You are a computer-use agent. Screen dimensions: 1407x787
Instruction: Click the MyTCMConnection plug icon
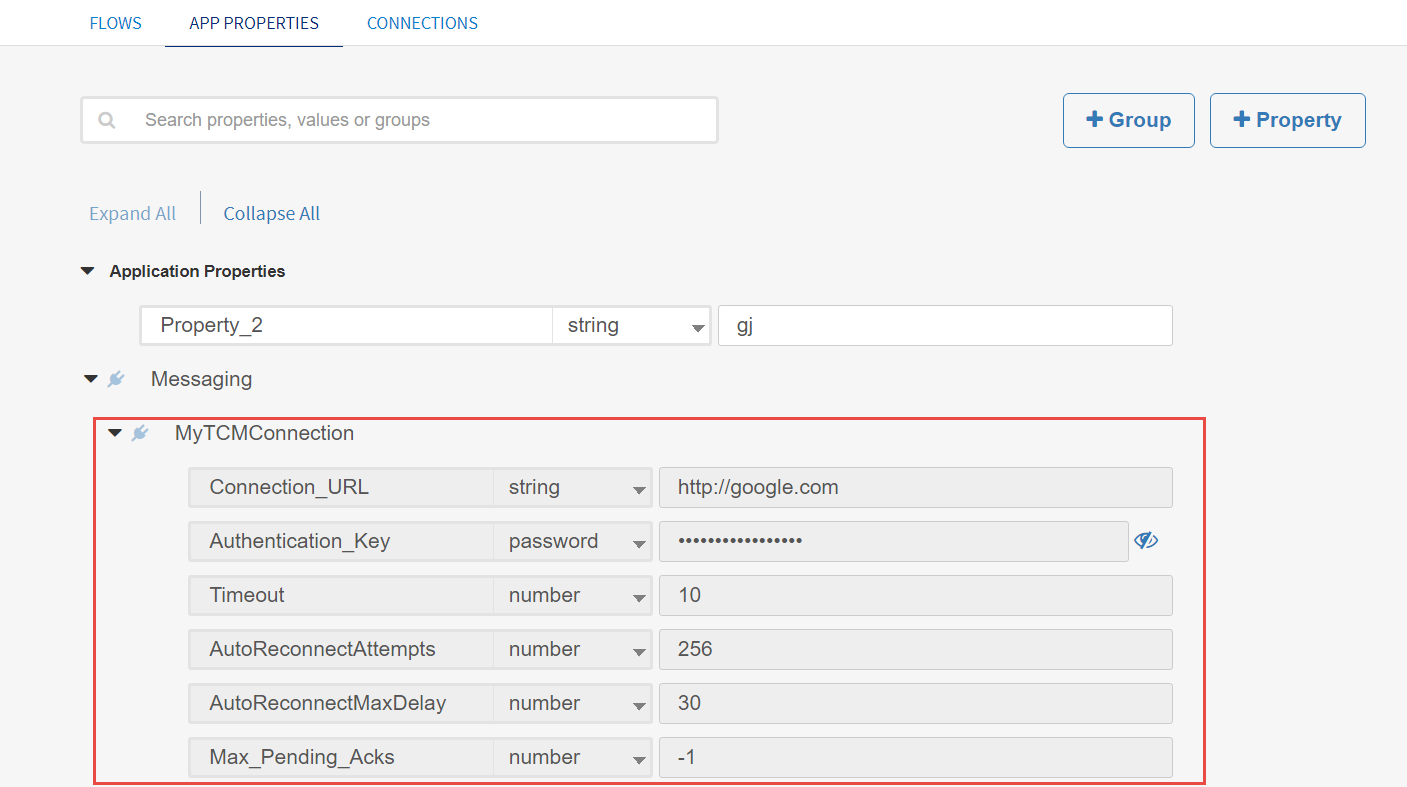click(x=140, y=433)
